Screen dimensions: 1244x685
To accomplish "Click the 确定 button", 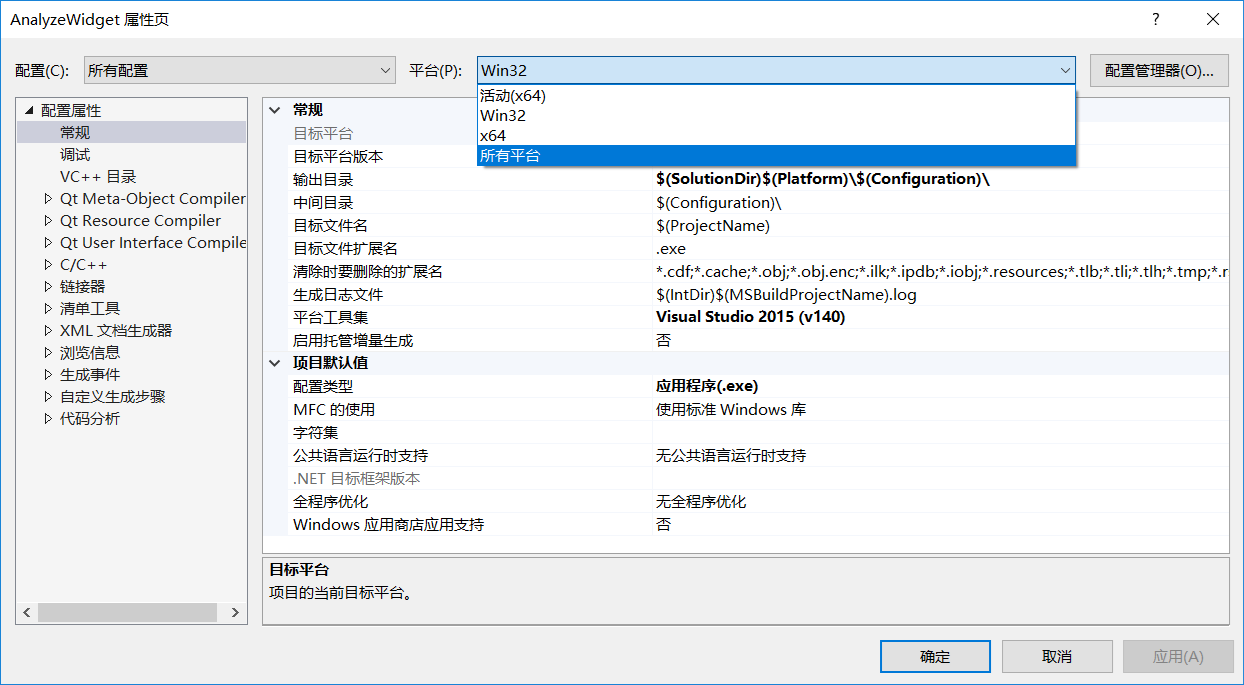I will (x=935, y=656).
